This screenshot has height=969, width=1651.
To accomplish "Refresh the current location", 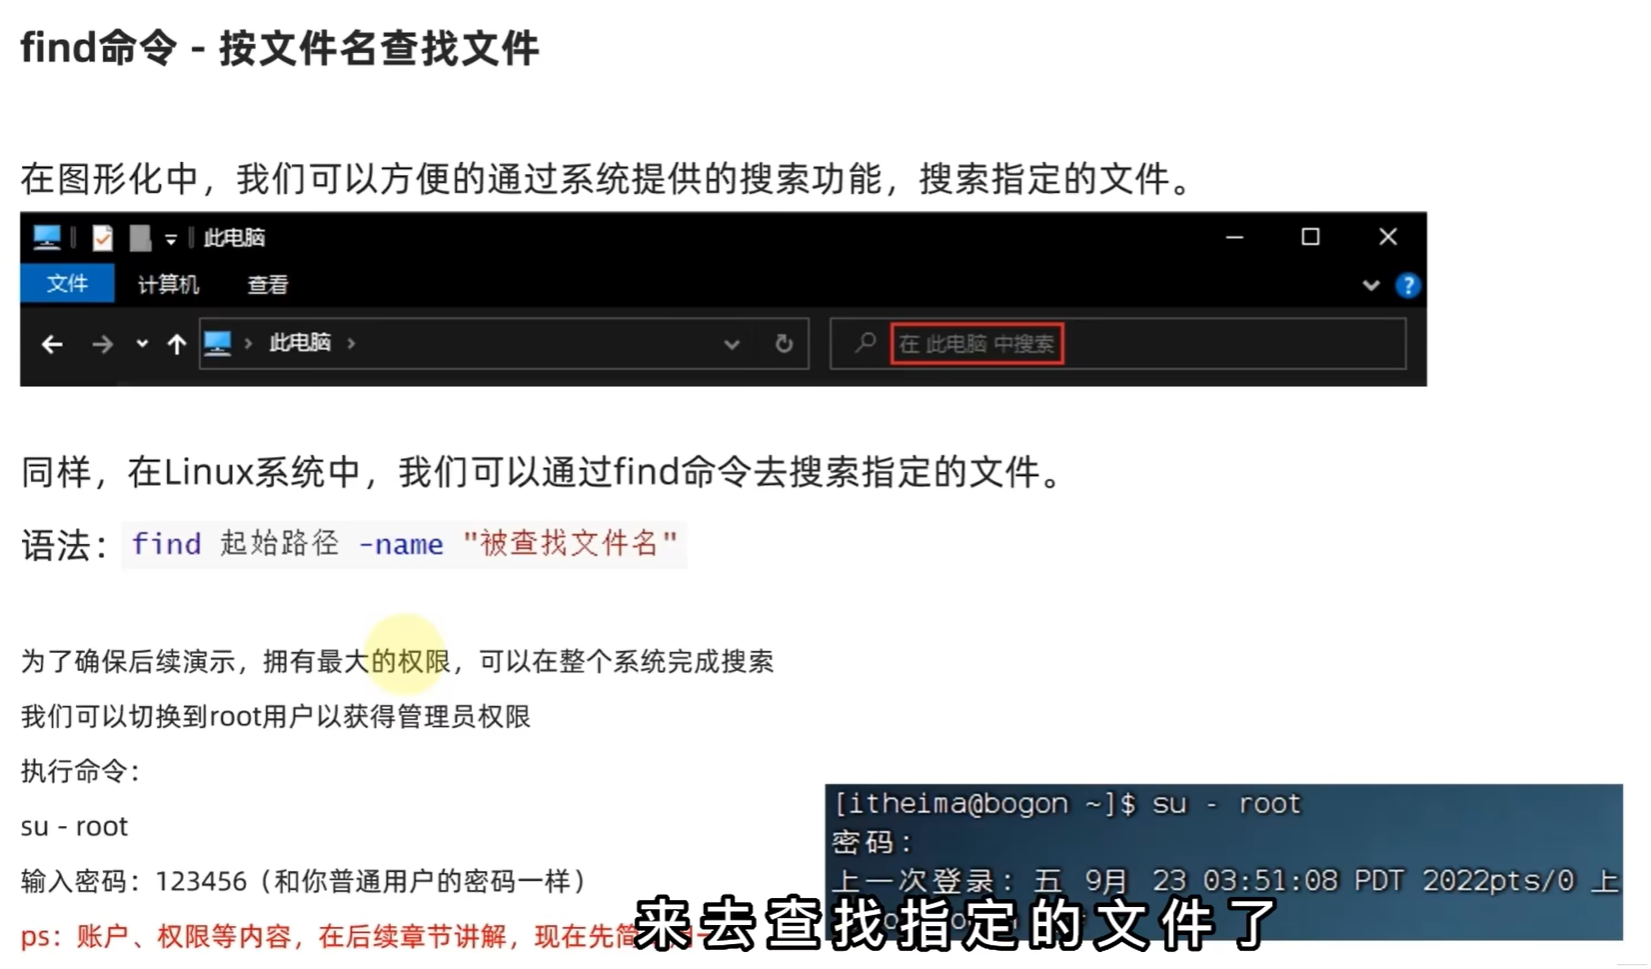I will coord(784,344).
